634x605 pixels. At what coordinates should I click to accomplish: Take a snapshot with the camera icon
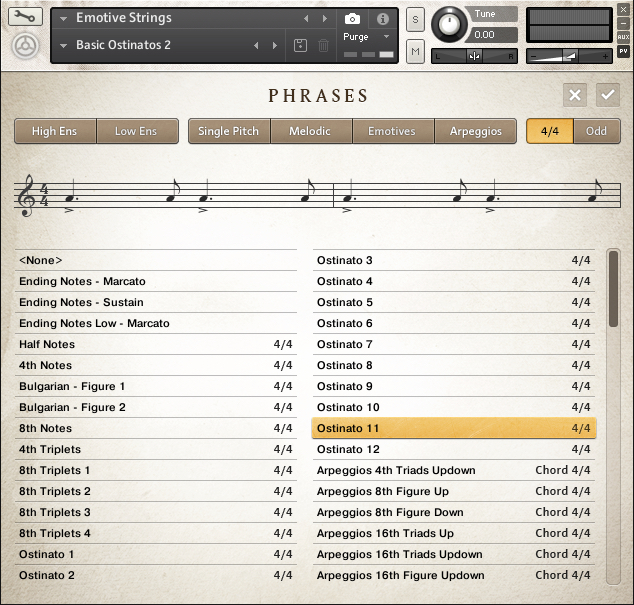[x=352, y=19]
